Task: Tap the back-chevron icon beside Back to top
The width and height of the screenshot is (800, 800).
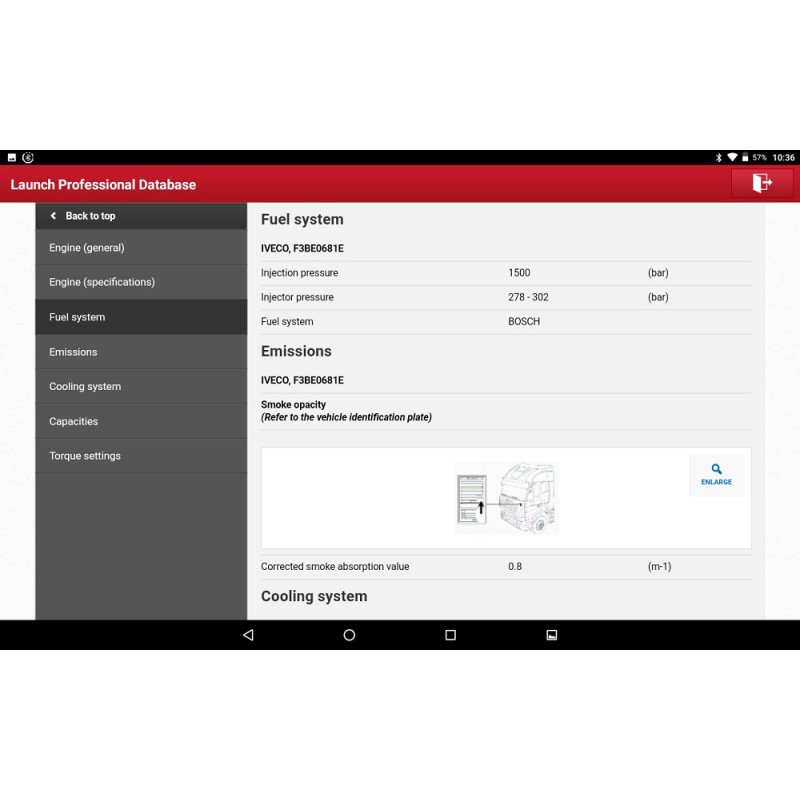Action: [x=54, y=216]
